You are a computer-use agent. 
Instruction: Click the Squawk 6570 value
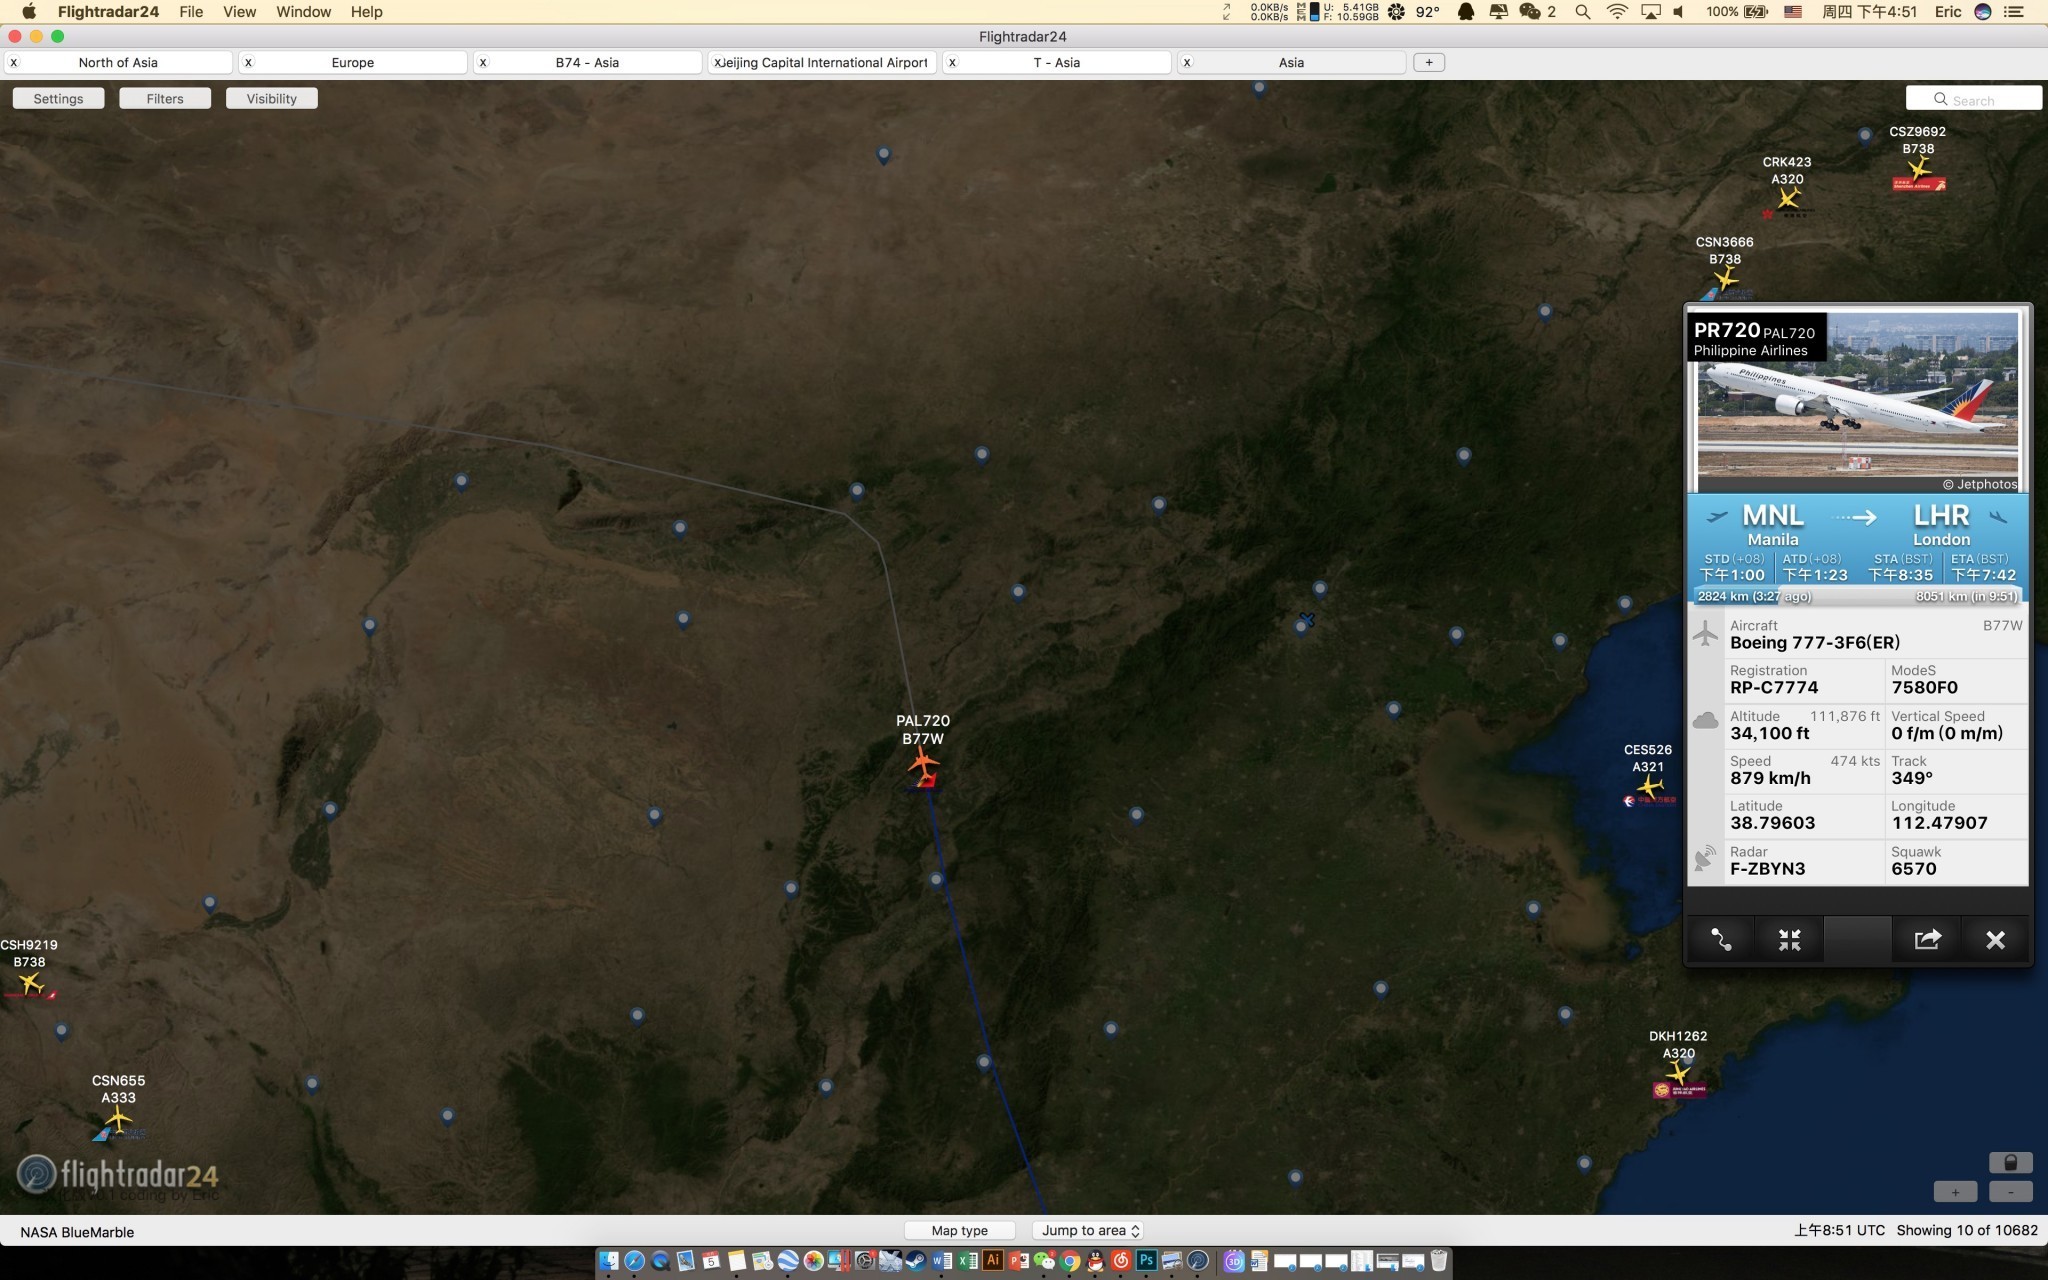(x=1914, y=869)
